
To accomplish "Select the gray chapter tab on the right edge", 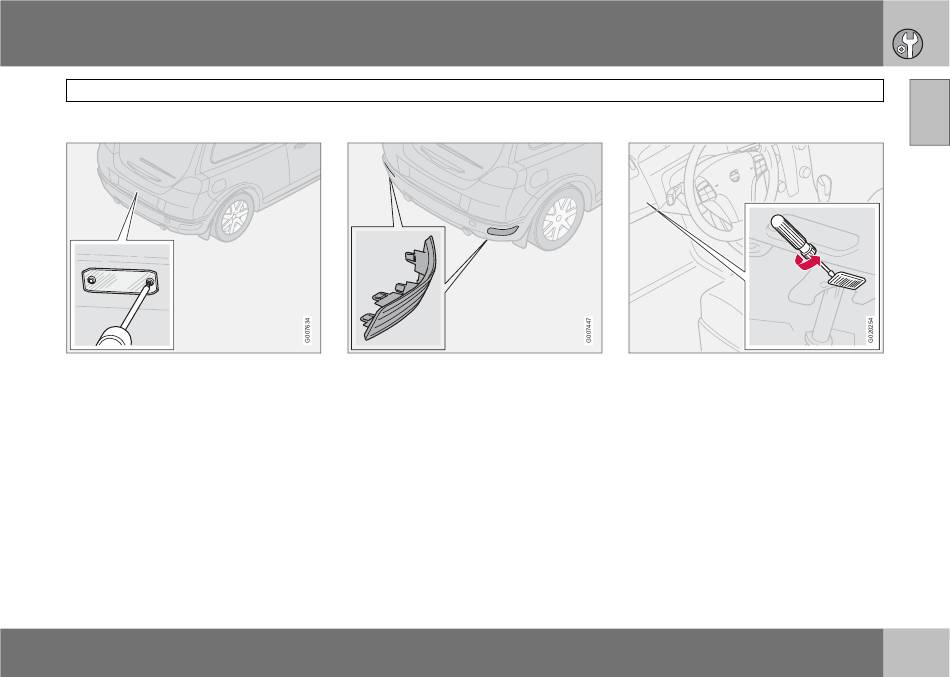I will coord(929,112).
